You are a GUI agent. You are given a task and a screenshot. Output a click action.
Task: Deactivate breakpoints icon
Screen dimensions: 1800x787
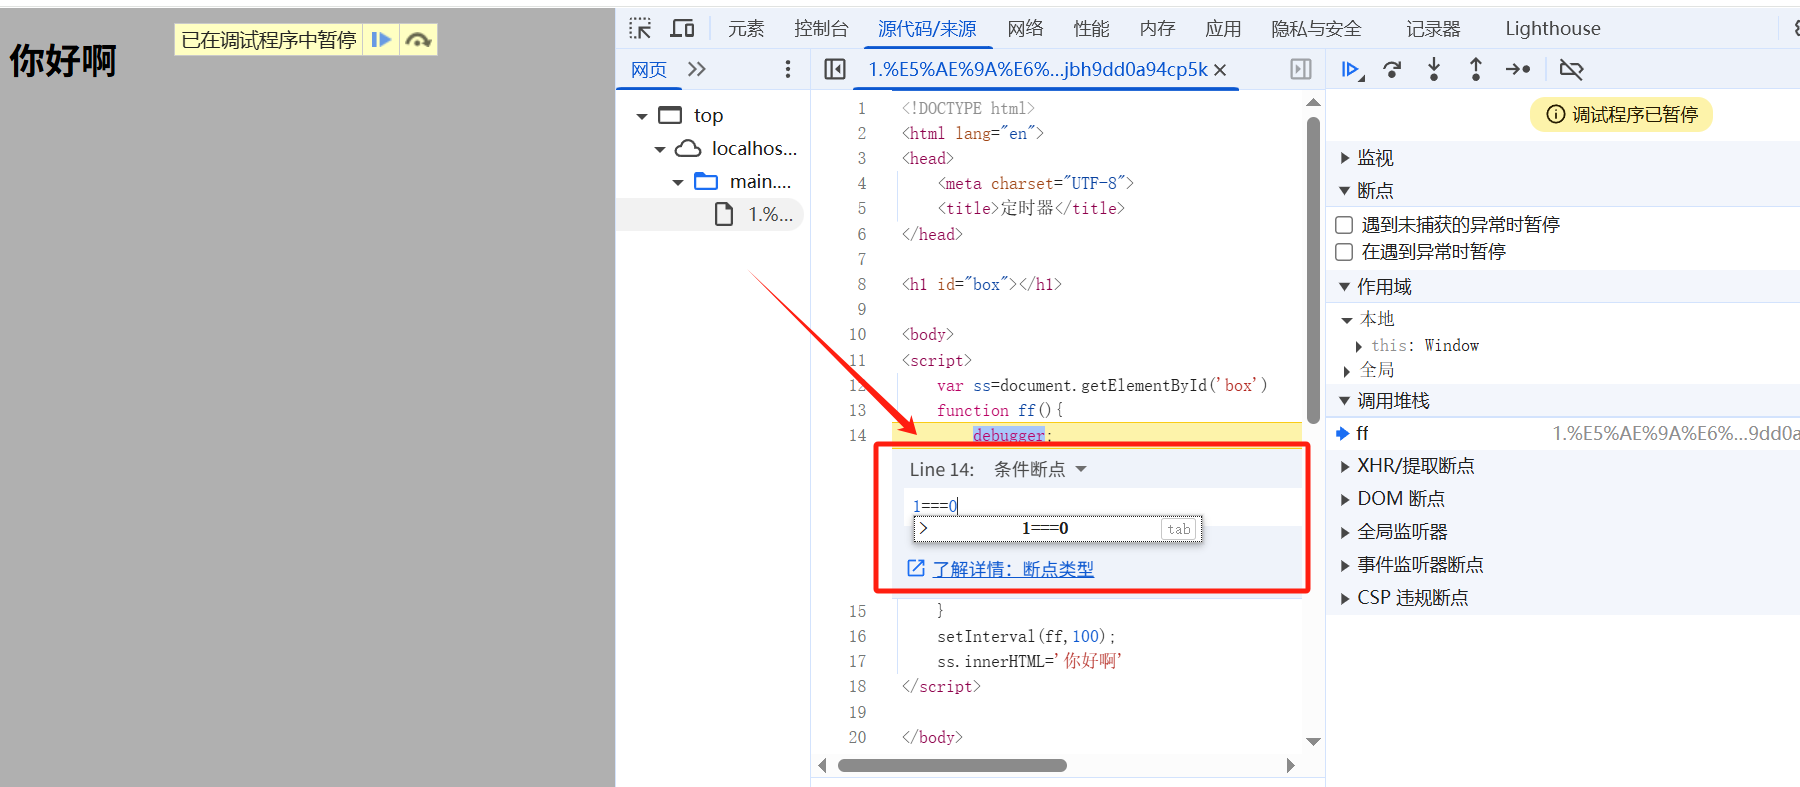tap(1571, 69)
